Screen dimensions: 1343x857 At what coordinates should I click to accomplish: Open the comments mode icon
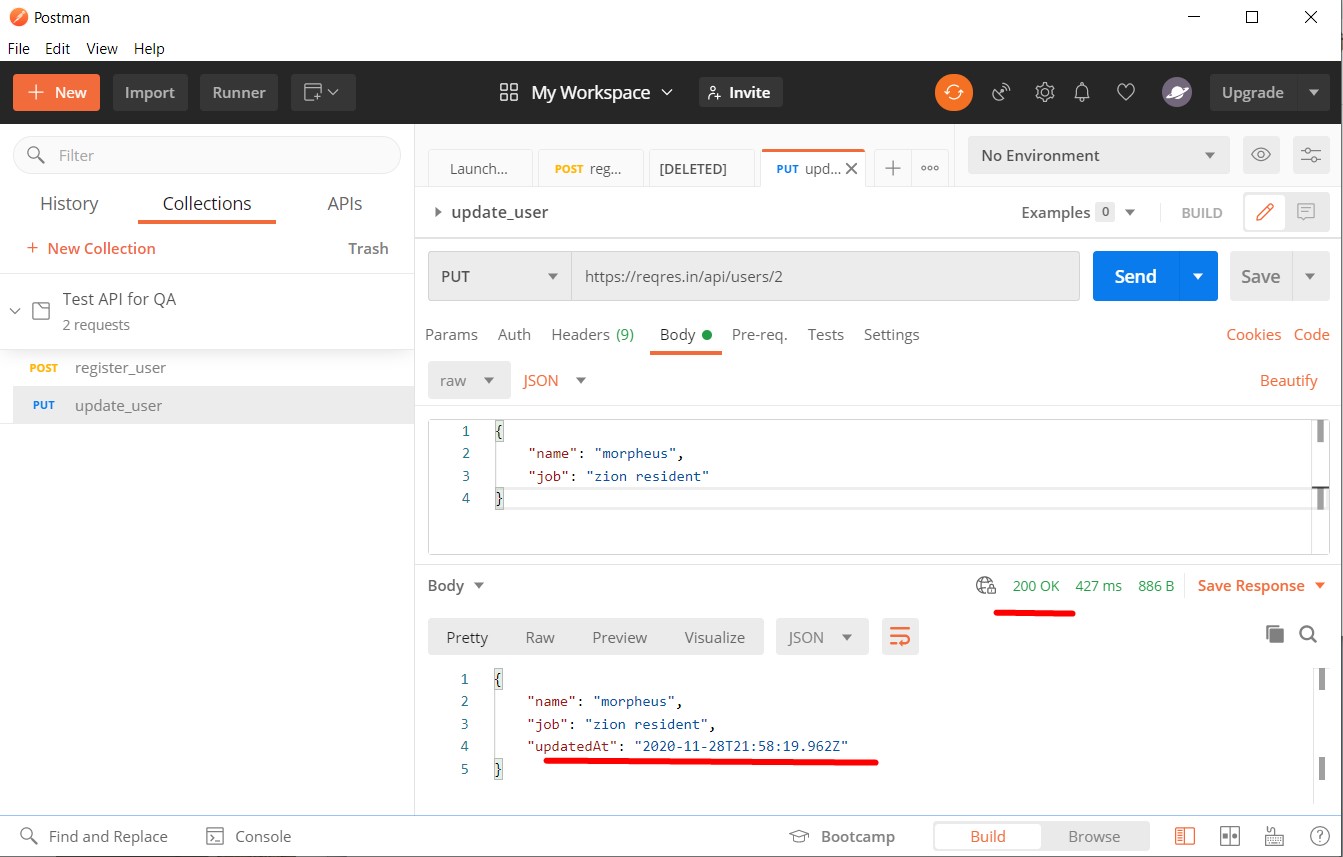point(1305,212)
